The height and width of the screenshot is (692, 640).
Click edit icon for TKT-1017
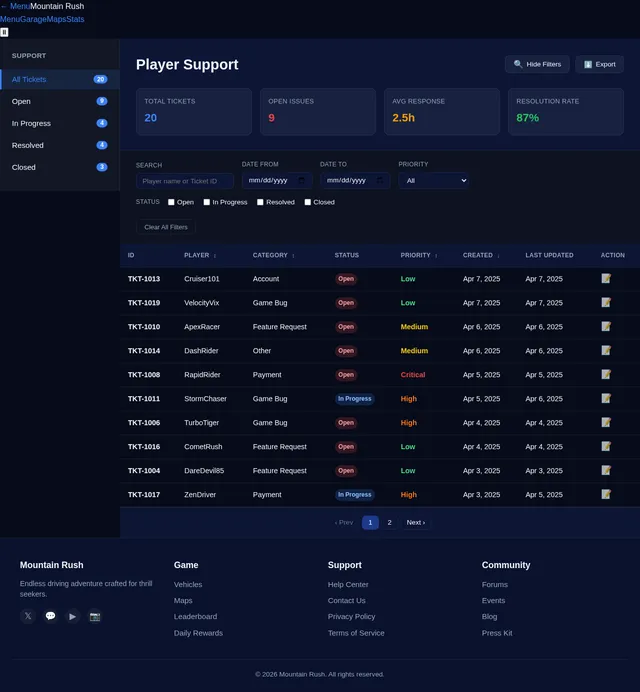[x=606, y=494]
